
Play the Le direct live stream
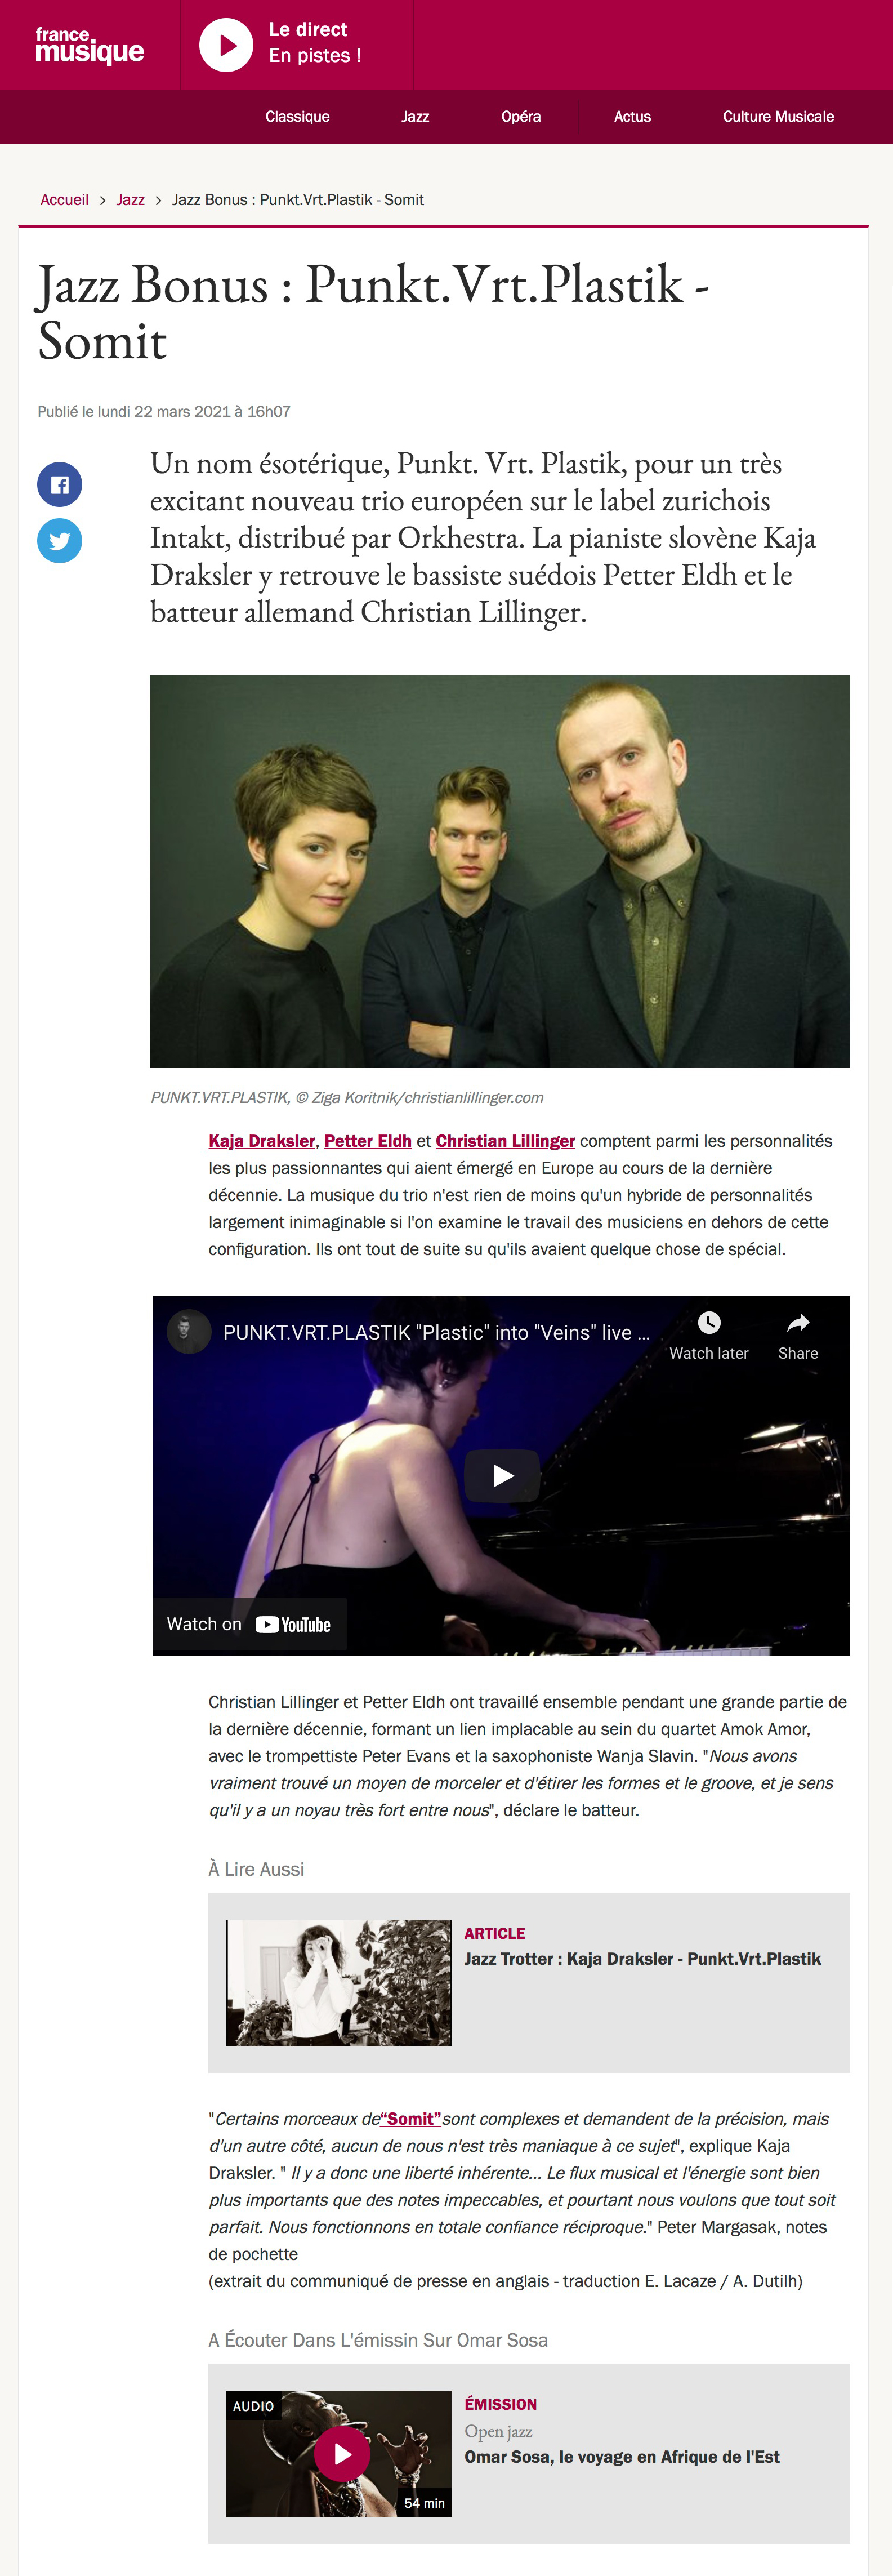point(226,45)
